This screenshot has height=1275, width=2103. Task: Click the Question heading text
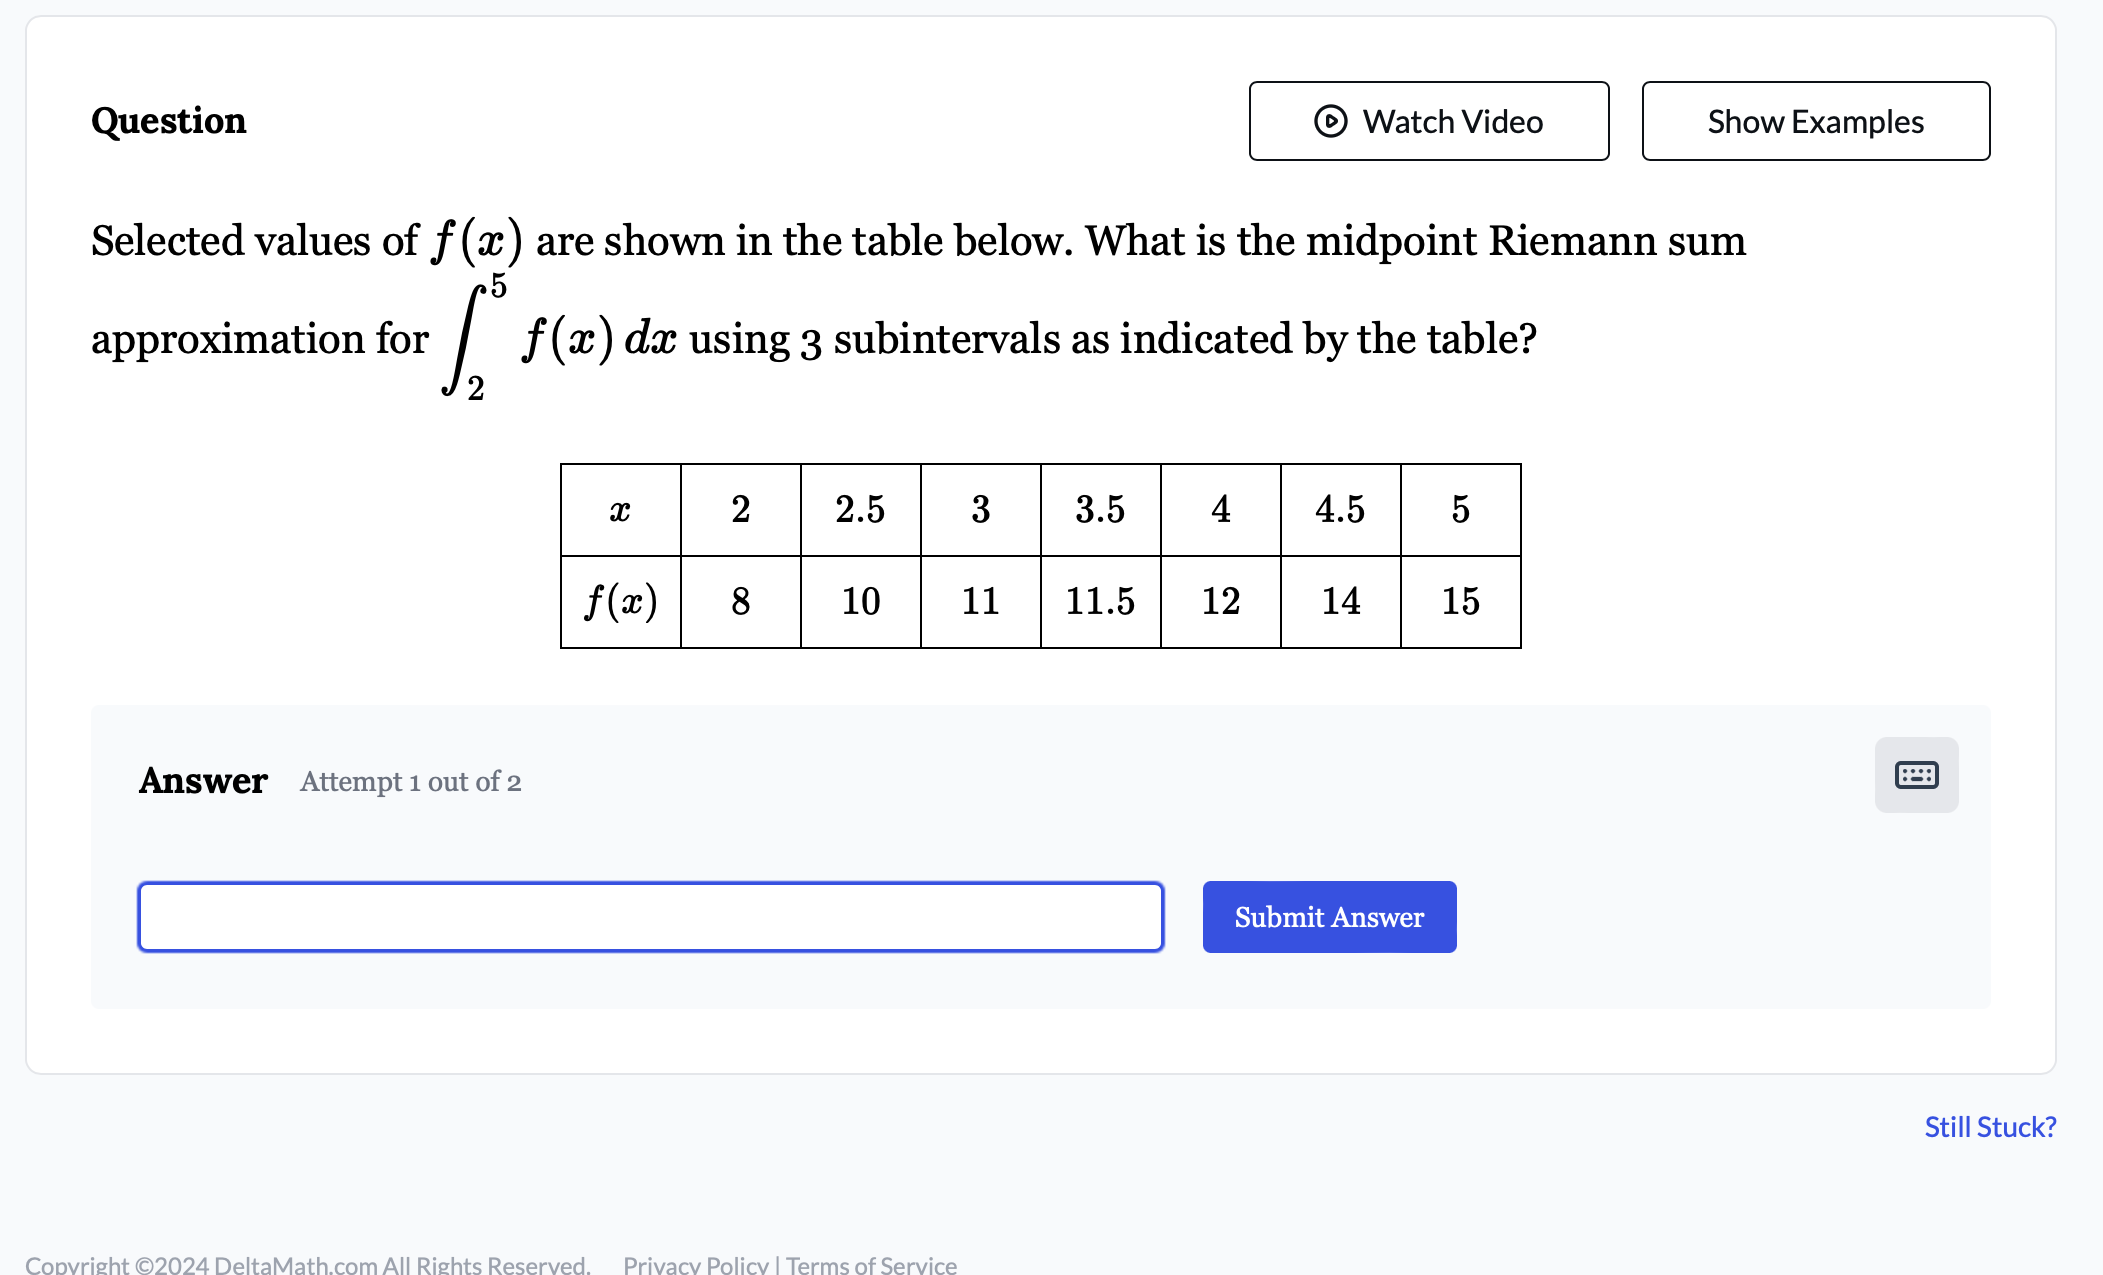[168, 121]
